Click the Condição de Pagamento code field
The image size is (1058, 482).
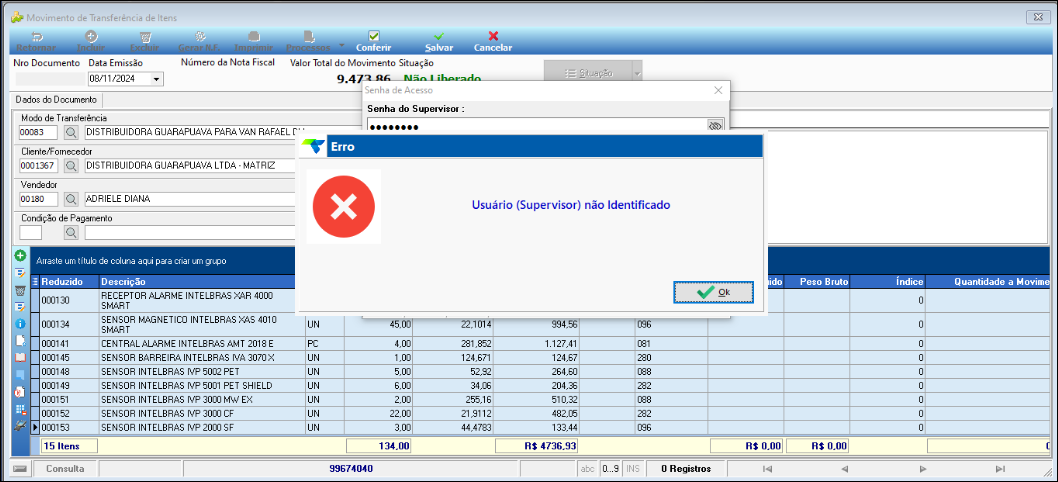pyautogui.click(x=30, y=233)
